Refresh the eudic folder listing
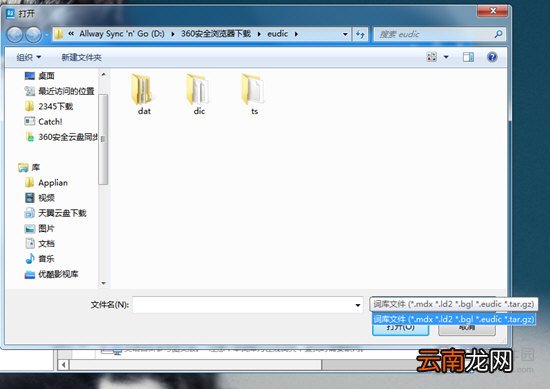The width and height of the screenshot is (550, 389). [x=360, y=34]
